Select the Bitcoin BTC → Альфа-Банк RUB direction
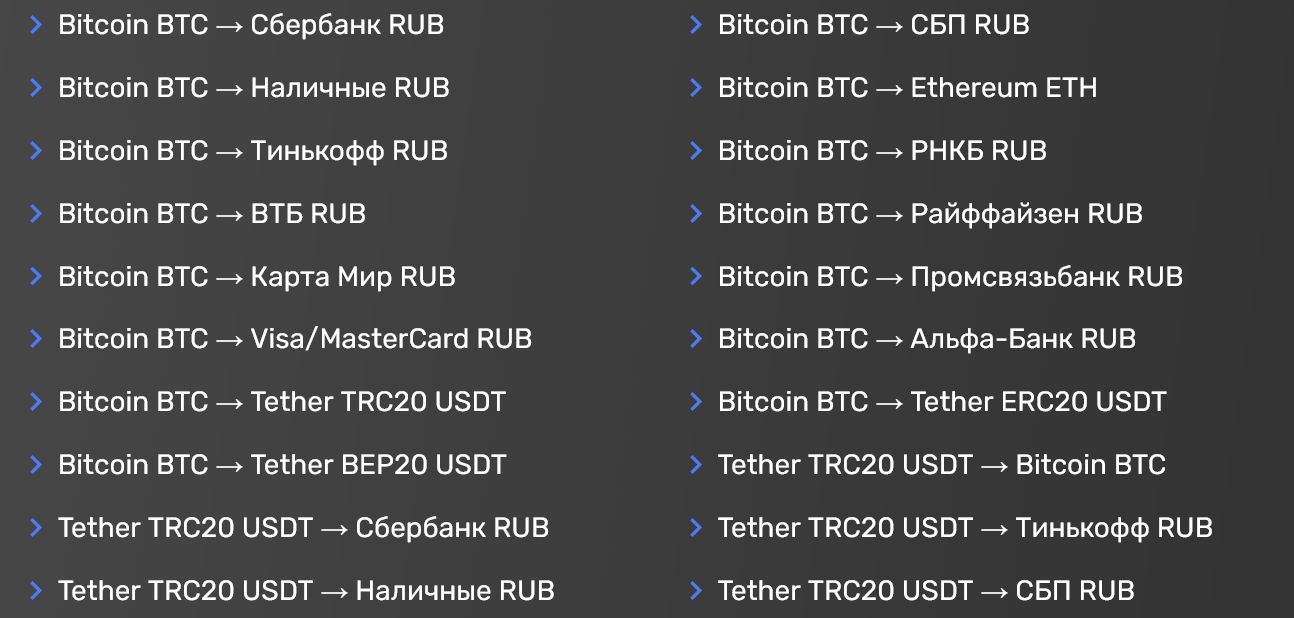Image resolution: width=1294 pixels, height=618 pixels. [926, 338]
